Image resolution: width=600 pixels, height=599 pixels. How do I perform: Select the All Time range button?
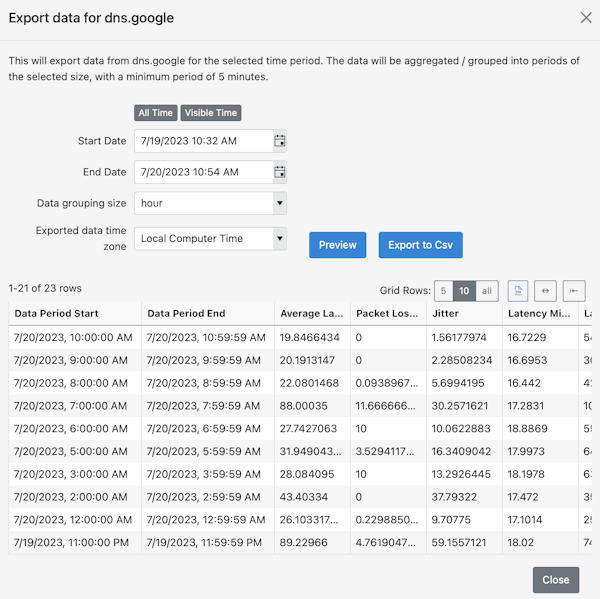tap(156, 113)
